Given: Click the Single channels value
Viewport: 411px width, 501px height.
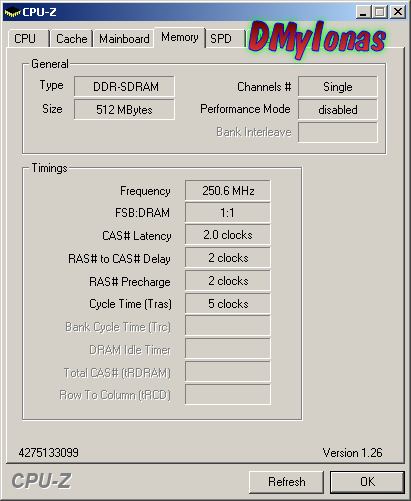Looking at the screenshot, I should point(338,87).
